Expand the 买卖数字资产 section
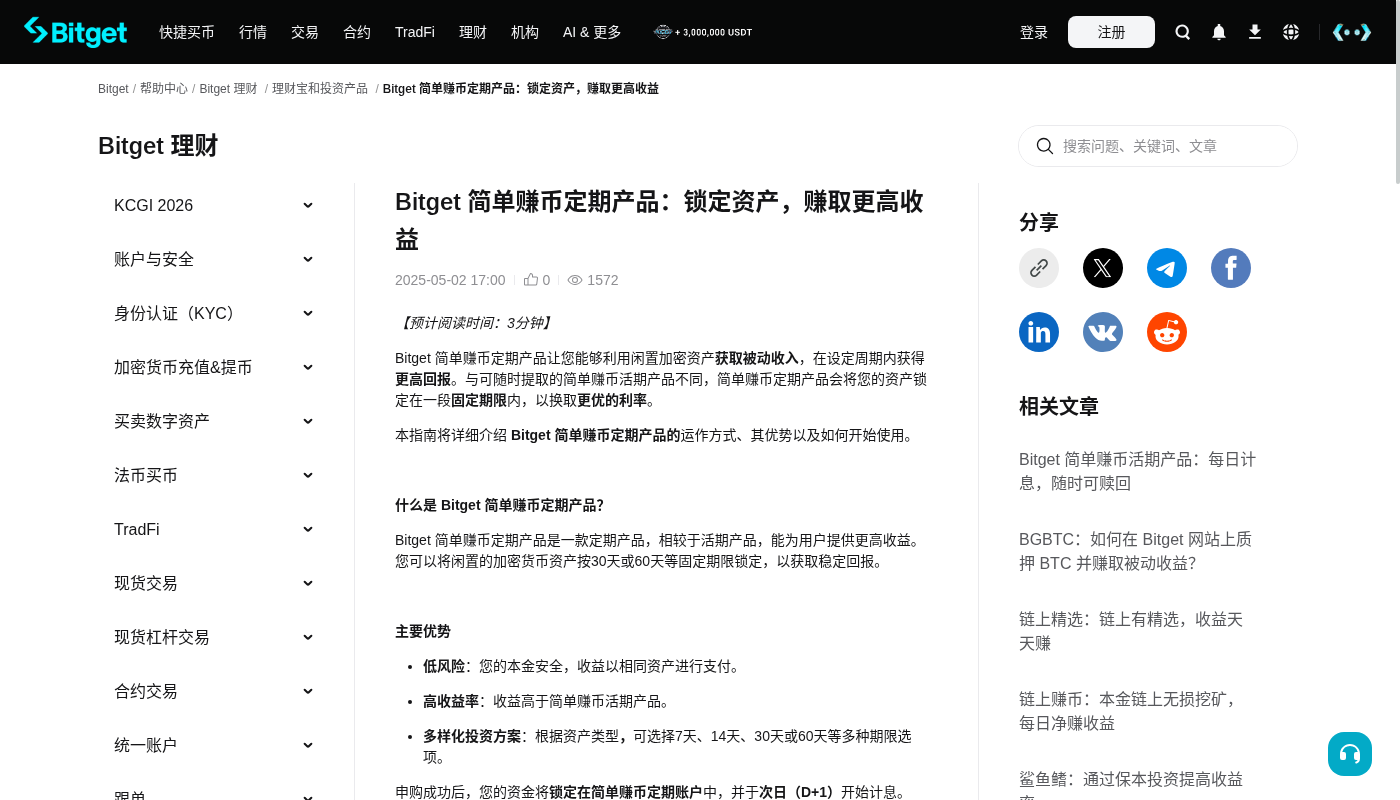This screenshot has width=1400, height=800. click(x=214, y=421)
